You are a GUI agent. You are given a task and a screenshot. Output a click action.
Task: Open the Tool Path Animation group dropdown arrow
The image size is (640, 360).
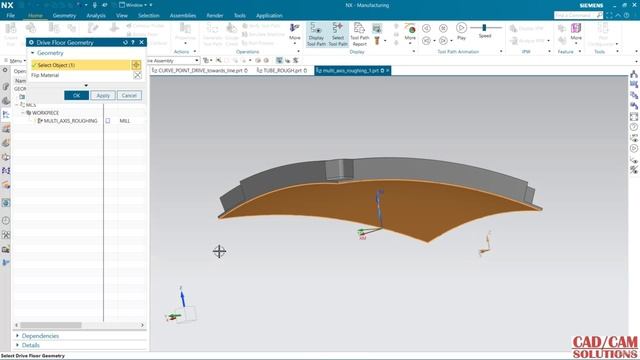501,51
